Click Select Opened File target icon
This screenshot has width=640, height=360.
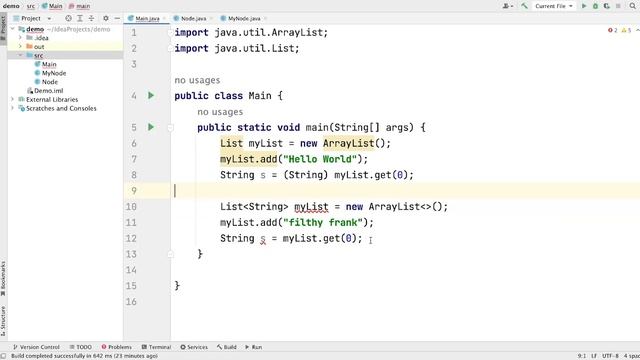click(69, 18)
